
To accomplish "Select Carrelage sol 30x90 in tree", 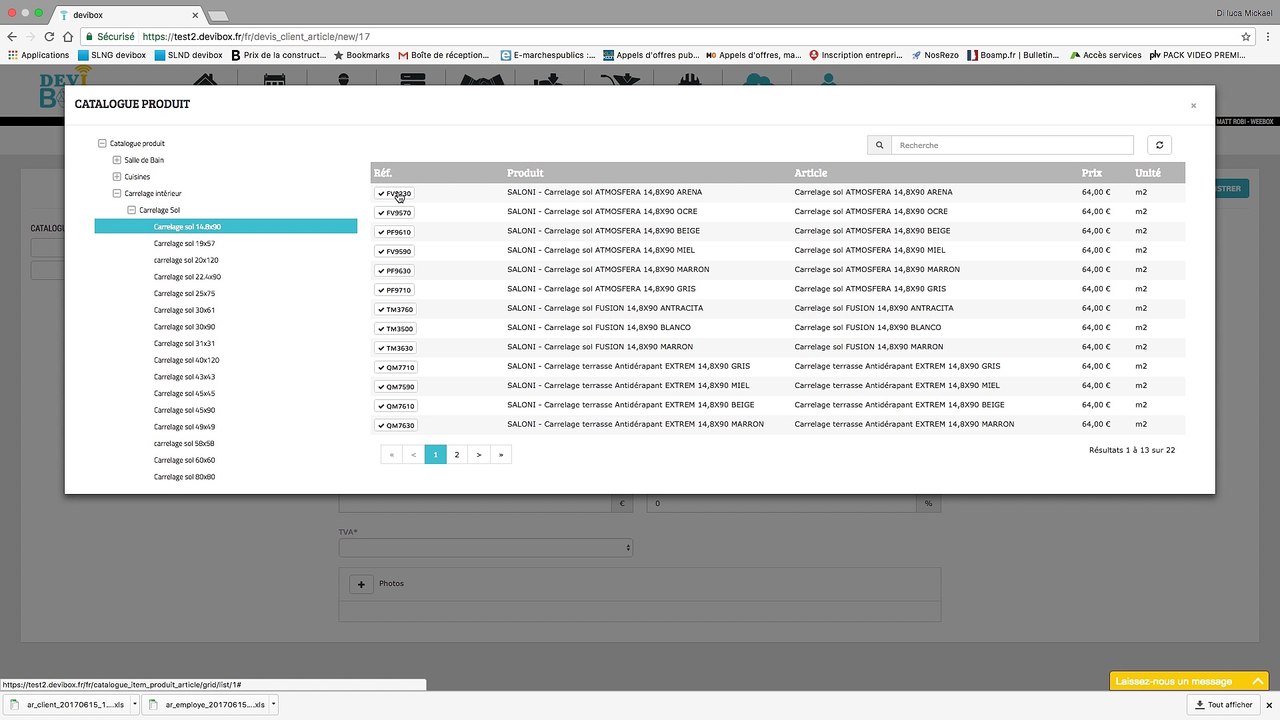I will tap(184, 327).
